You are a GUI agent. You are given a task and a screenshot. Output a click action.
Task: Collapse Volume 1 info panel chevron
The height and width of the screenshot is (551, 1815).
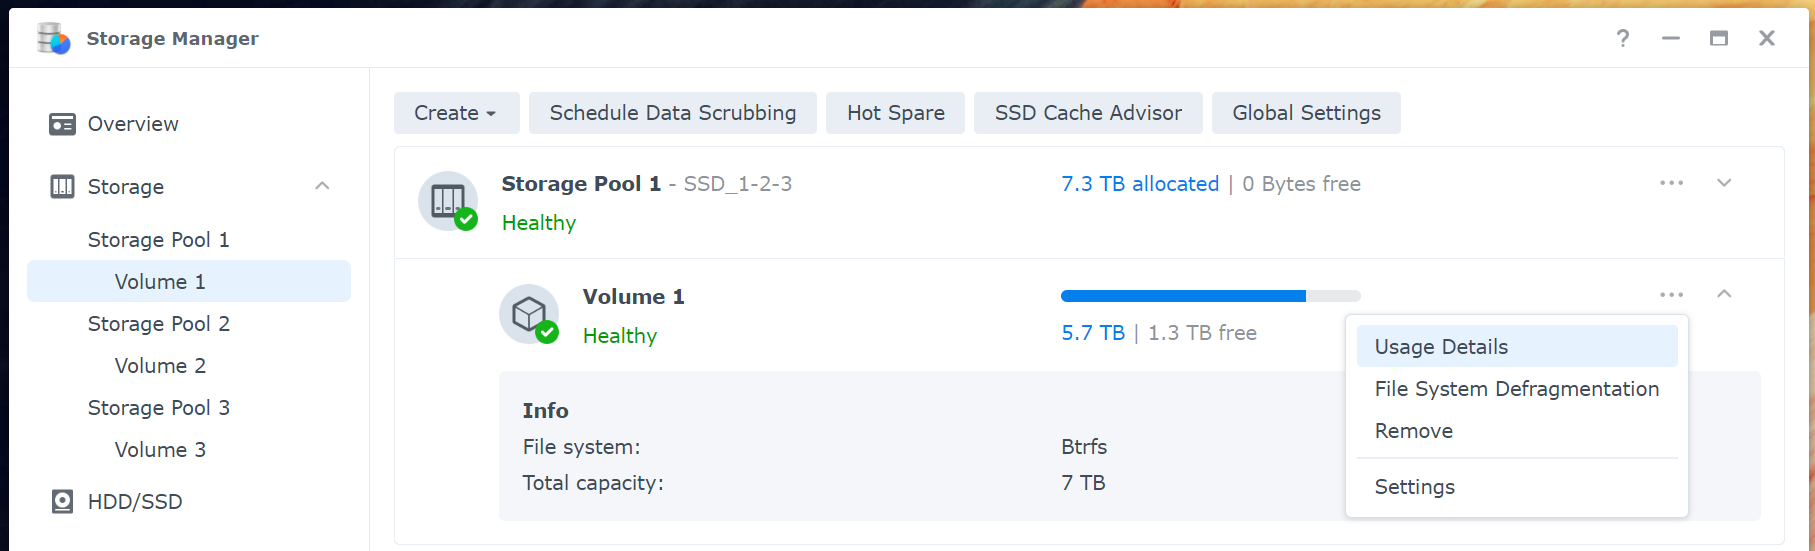[x=1724, y=294]
